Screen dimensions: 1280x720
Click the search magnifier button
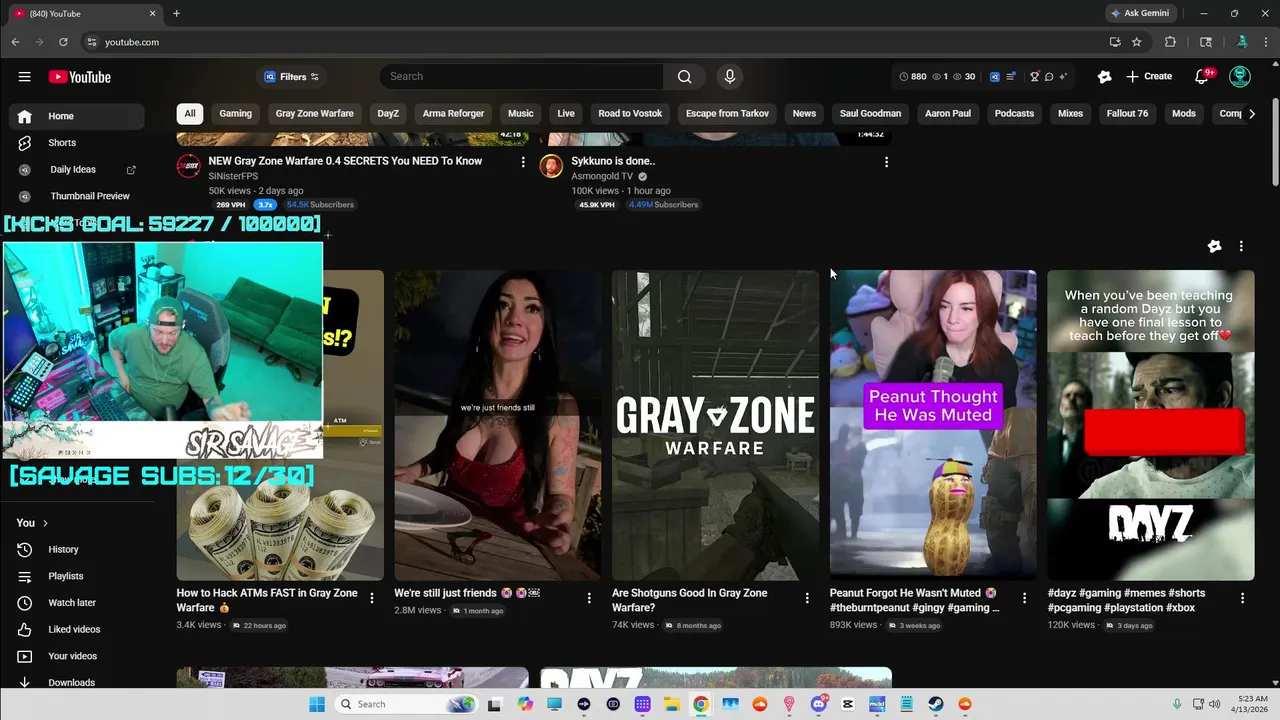click(x=684, y=77)
